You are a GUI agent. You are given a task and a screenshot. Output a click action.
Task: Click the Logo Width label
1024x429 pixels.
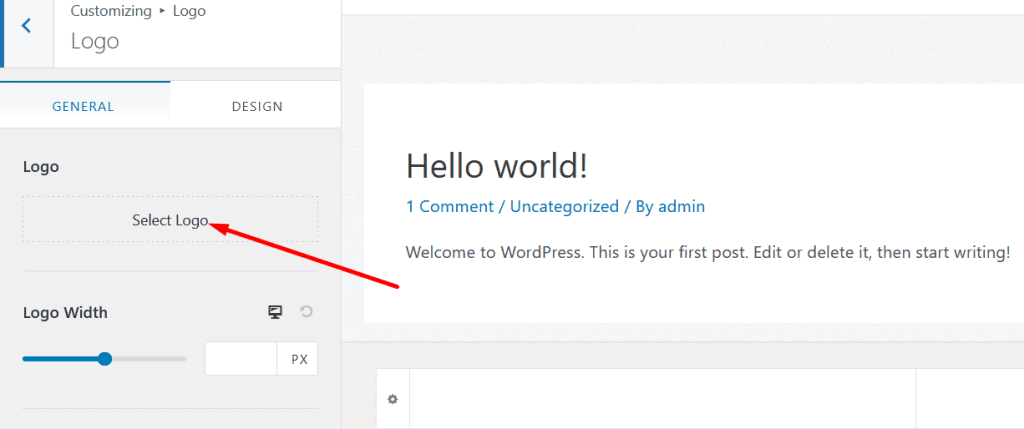pos(65,313)
